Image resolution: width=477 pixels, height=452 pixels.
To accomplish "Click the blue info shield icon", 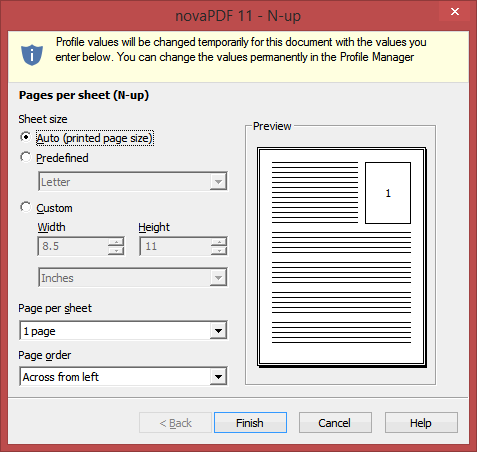I will coord(32,54).
